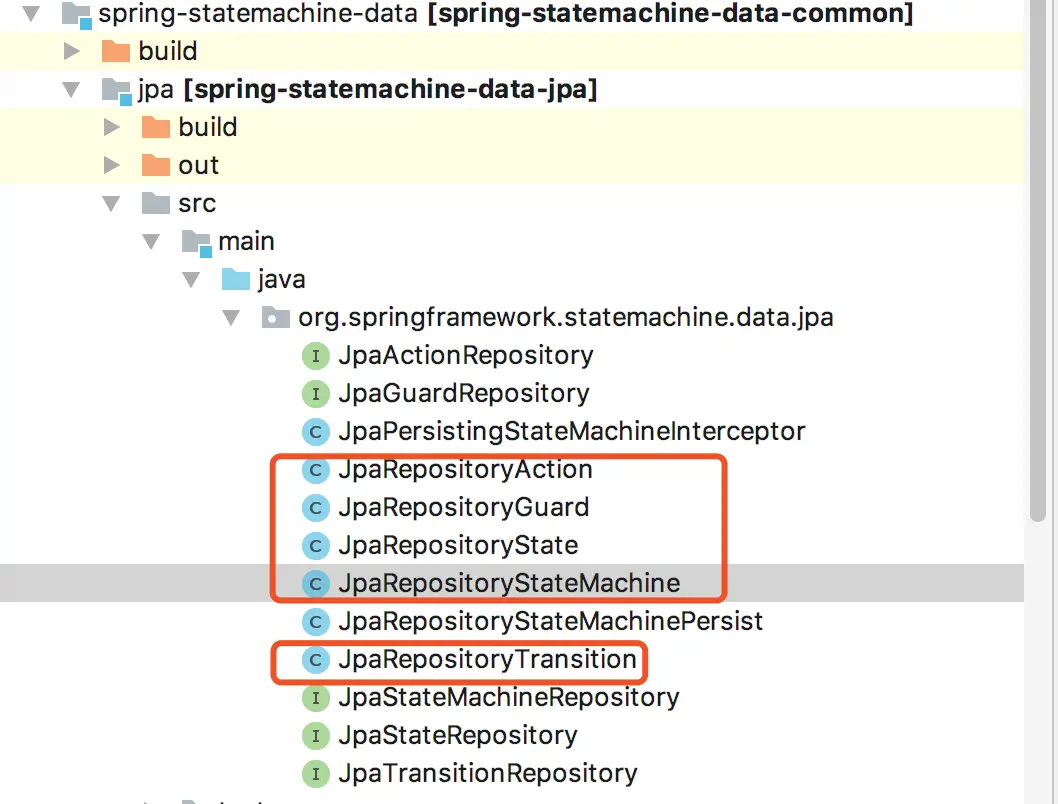Image resolution: width=1058 pixels, height=804 pixels.
Task: Expand the build folder under spring-statemachine-data
Action: pyautogui.click(x=71, y=50)
